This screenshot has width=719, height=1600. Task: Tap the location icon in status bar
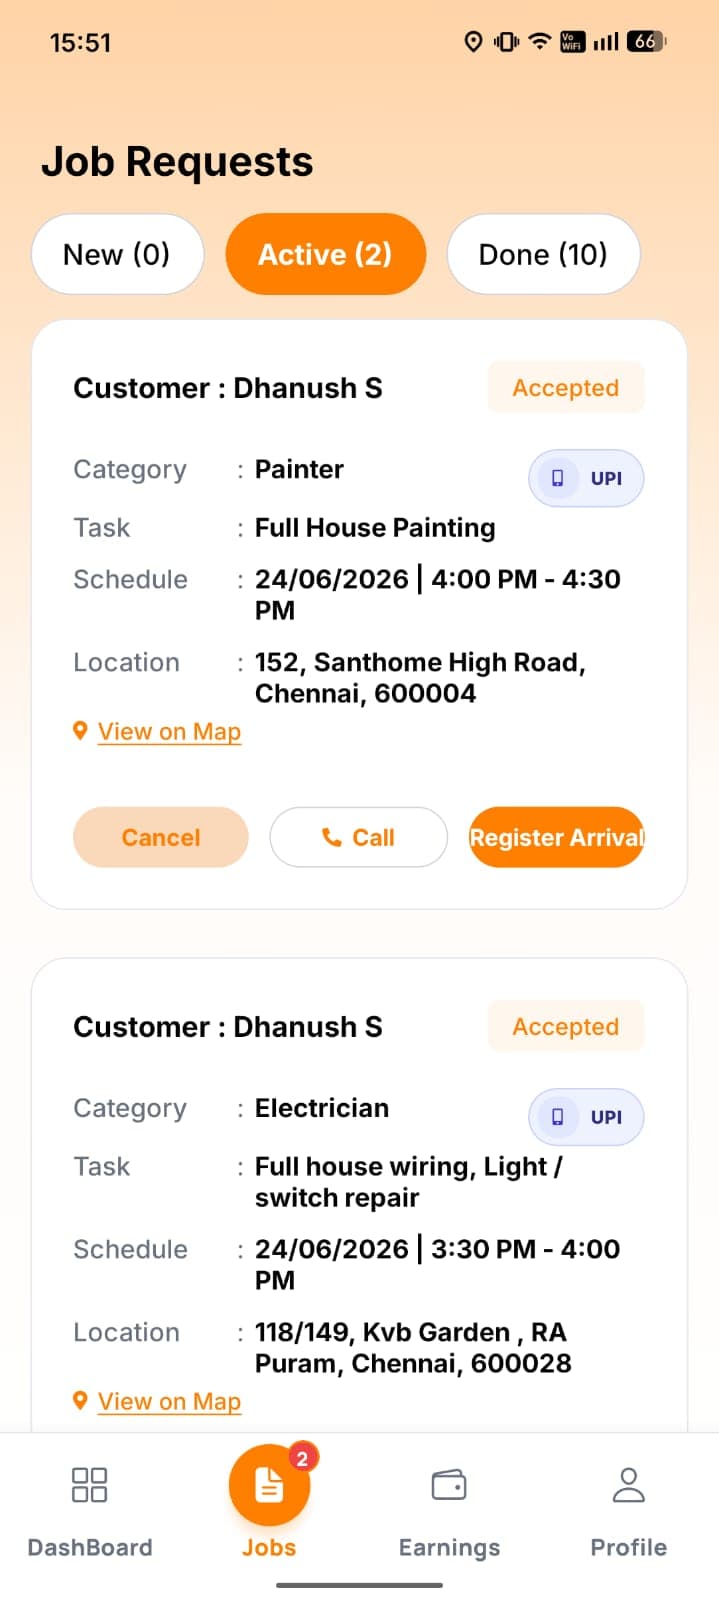[x=474, y=41]
